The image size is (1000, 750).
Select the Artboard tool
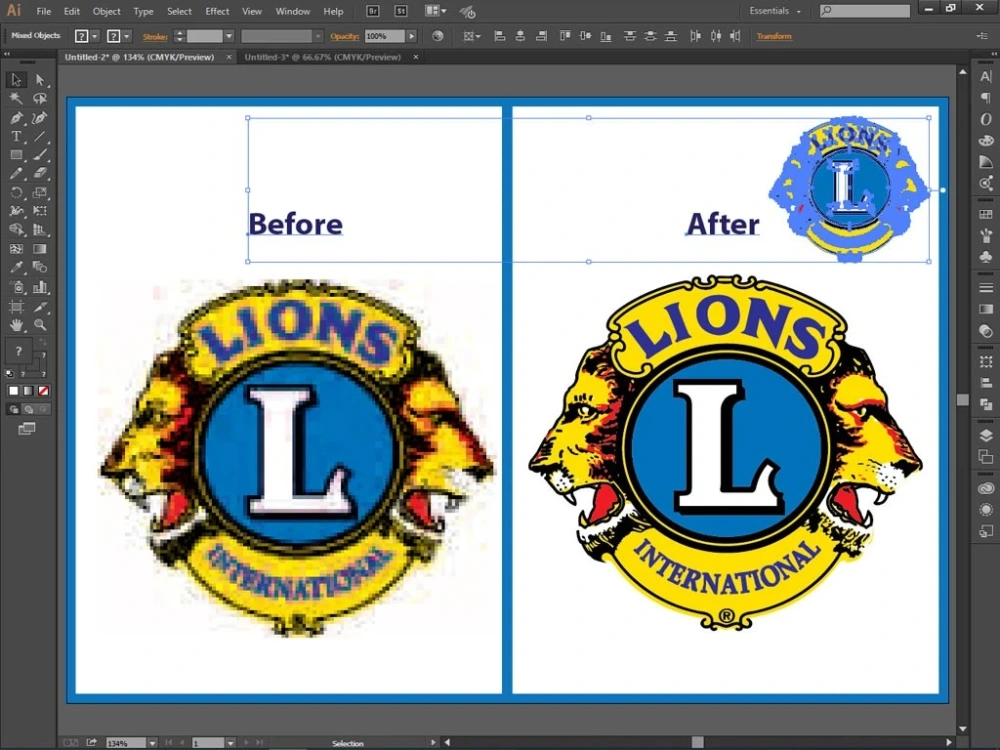coord(16,306)
